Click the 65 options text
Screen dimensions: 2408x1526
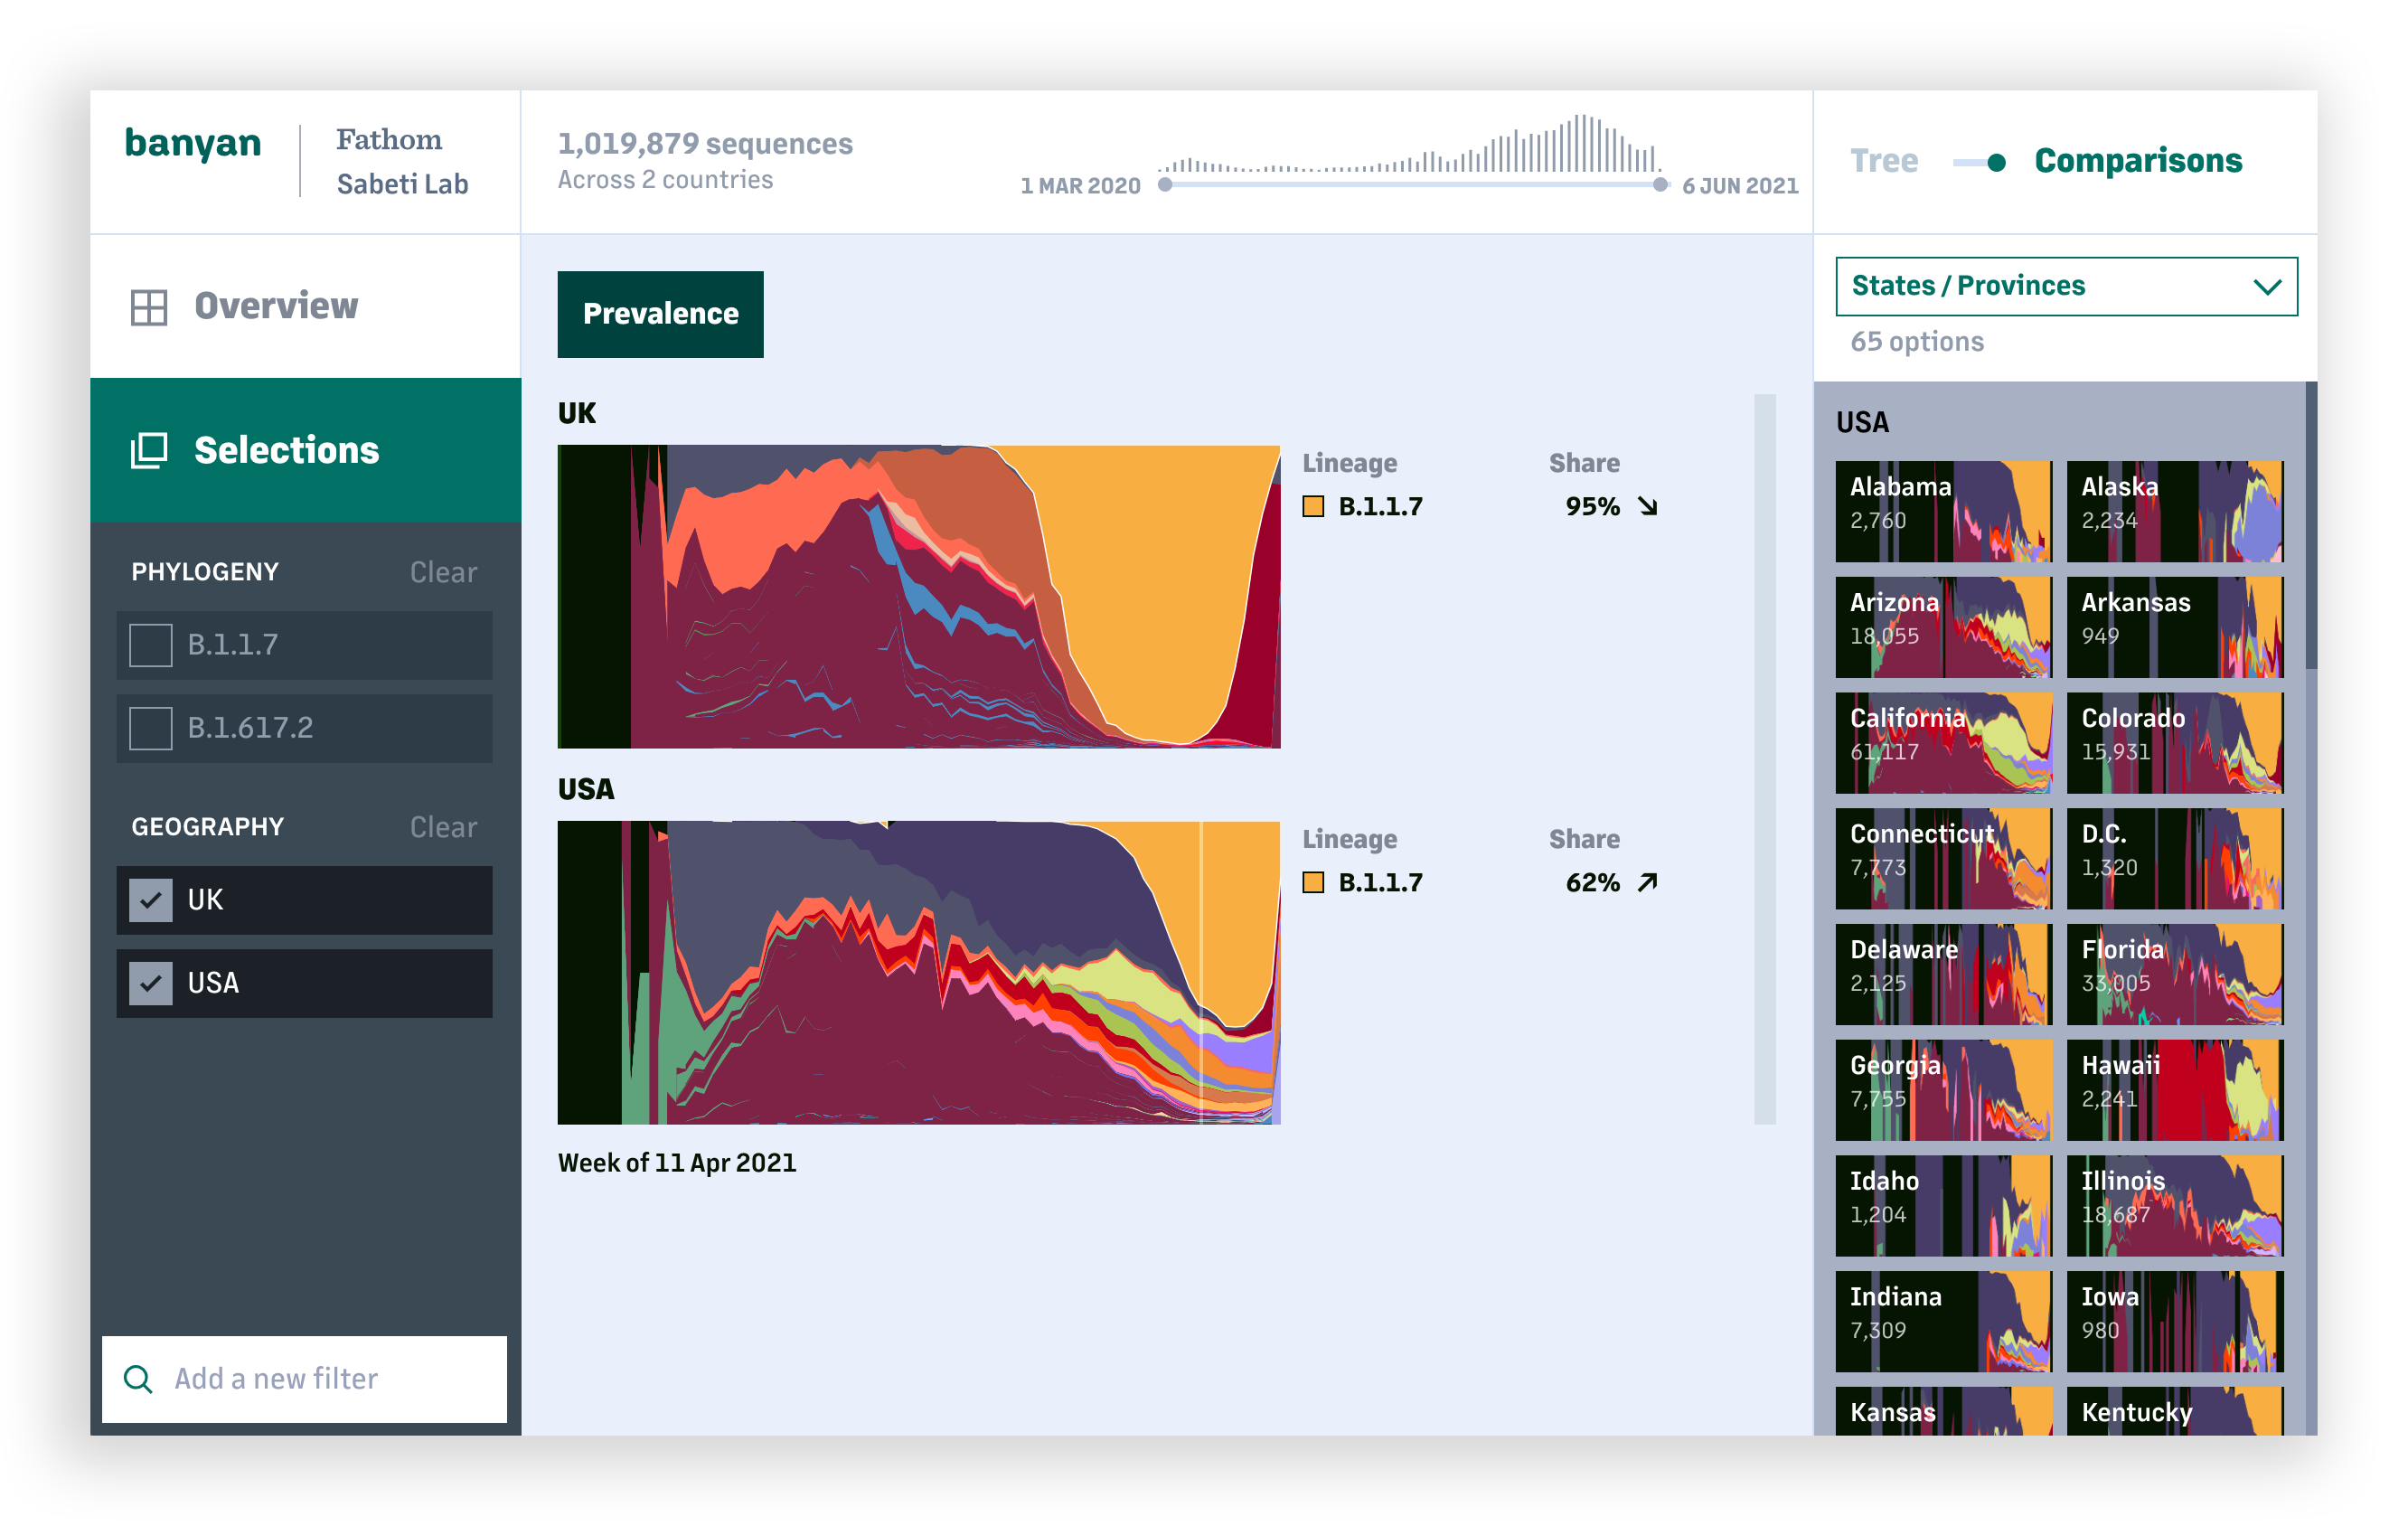(1917, 342)
